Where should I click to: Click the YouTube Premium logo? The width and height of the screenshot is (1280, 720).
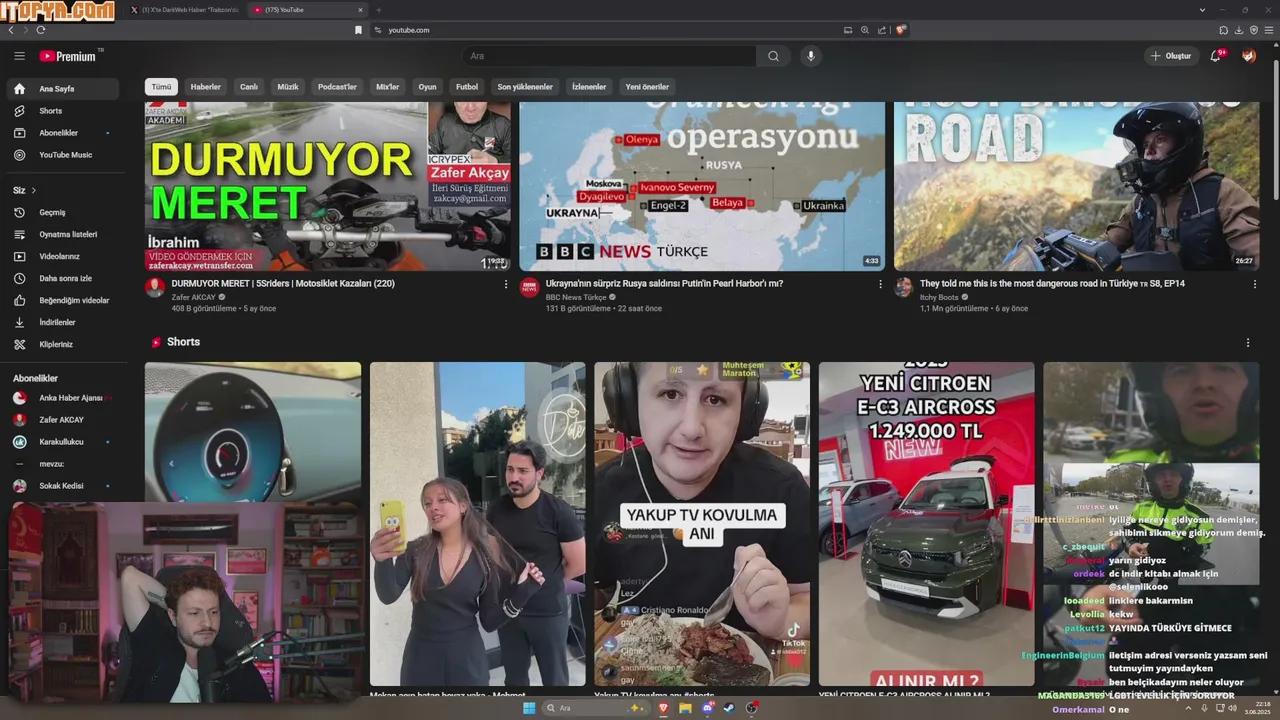coord(68,56)
